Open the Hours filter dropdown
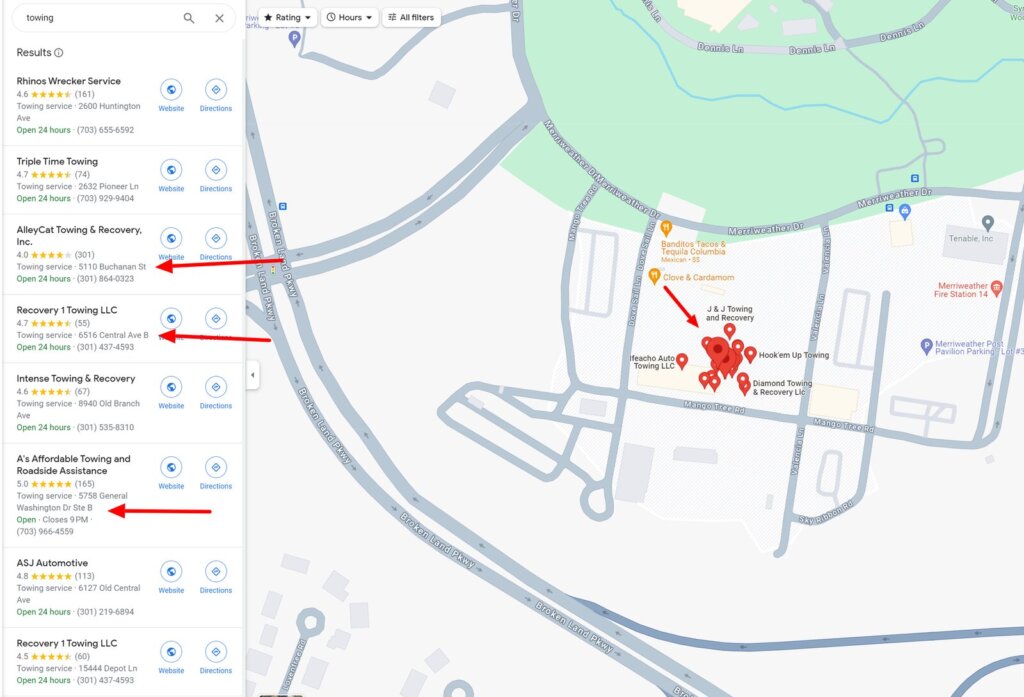The height and width of the screenshot is (697, 1024). point(350,17)
